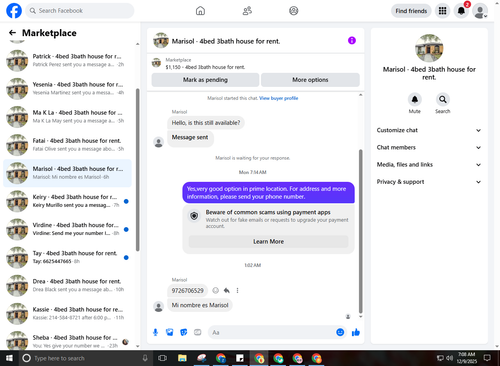This screenshot has height=366, width=500.
Task: Open Windows action center notifications
Action: point(487,358)
